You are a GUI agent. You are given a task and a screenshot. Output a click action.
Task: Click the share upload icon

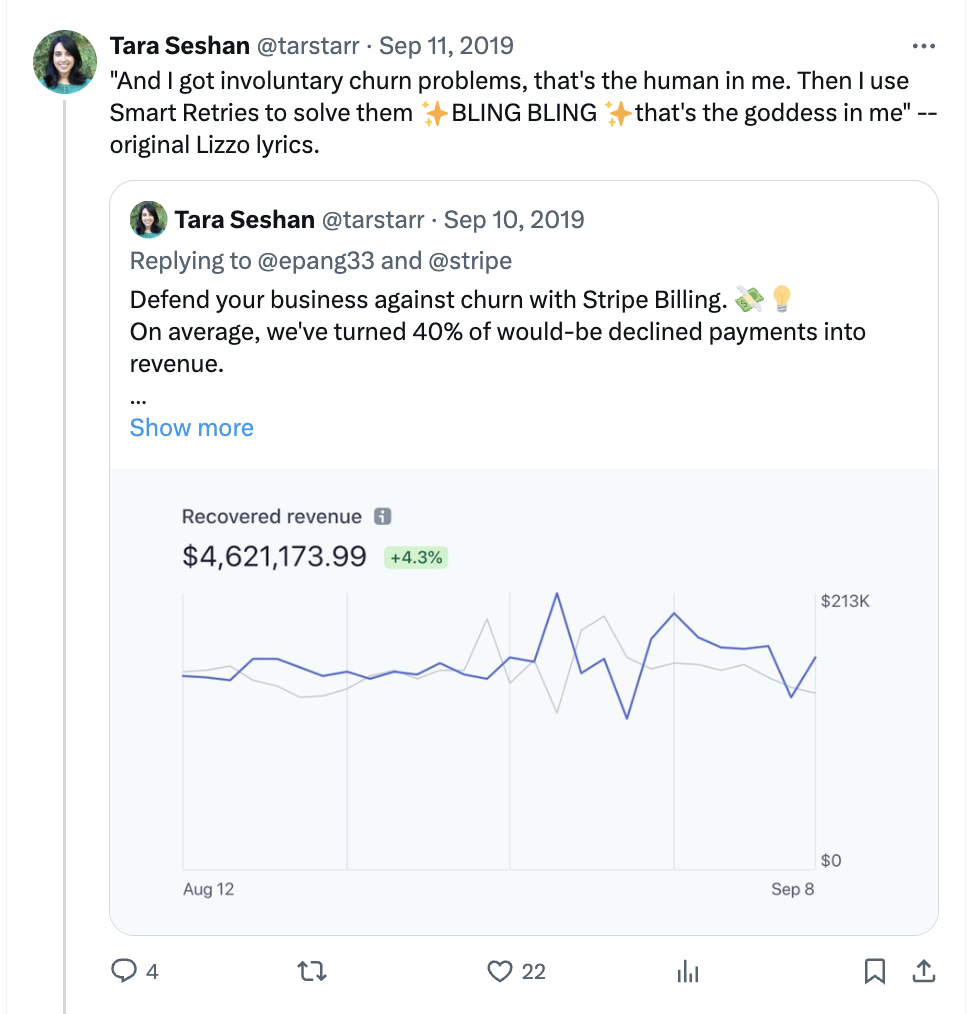(924, 971)
